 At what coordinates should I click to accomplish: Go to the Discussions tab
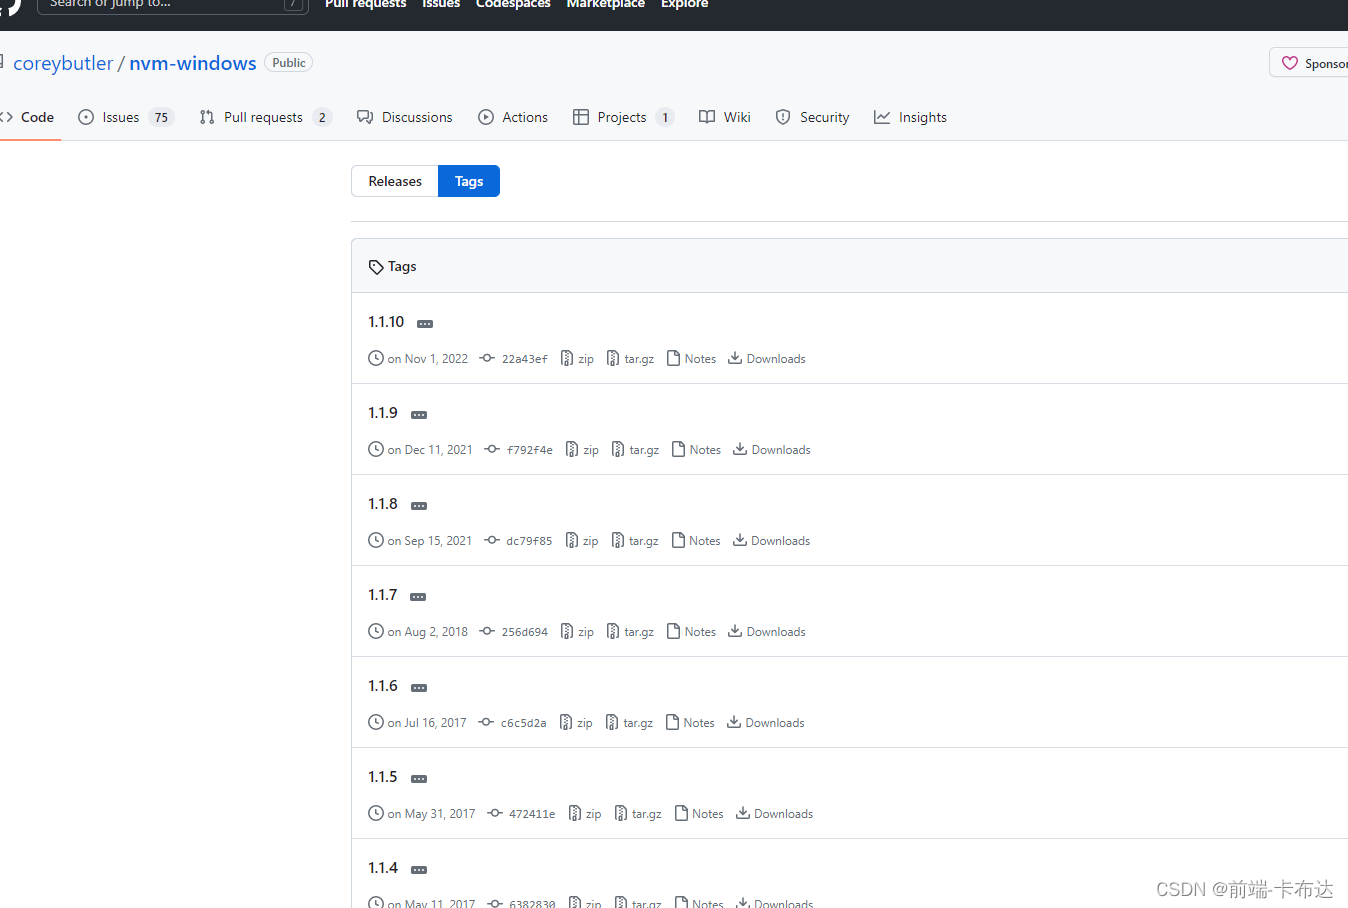pos(405,117)
